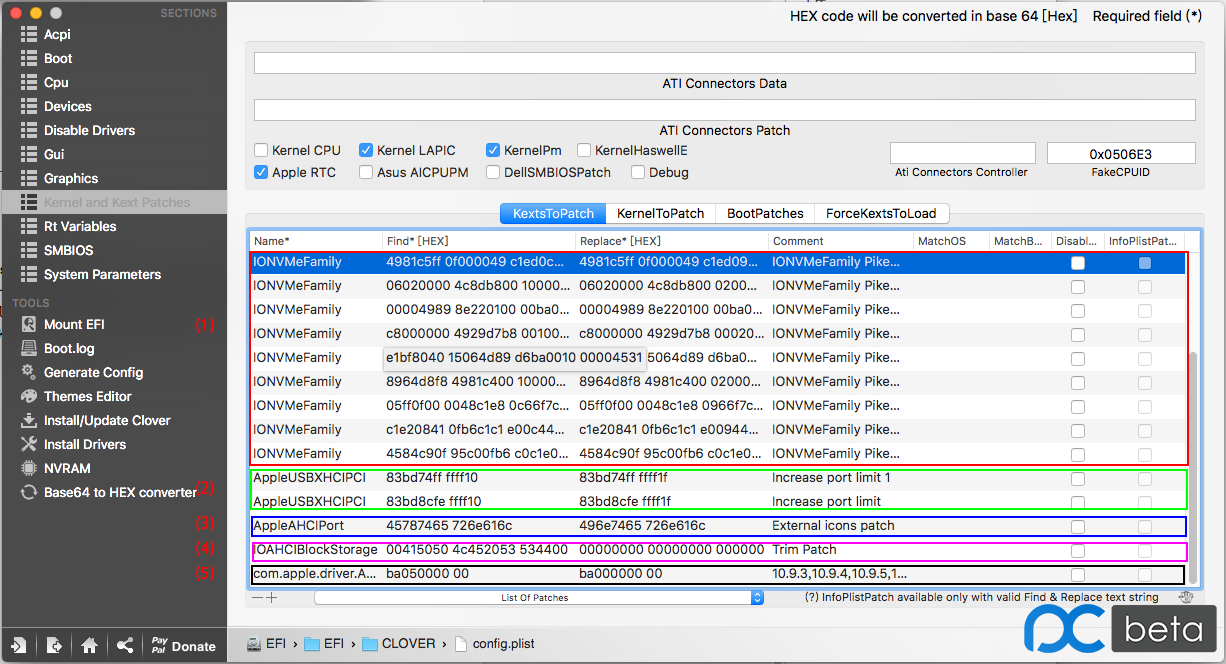
Task: Click the export configuration icon
Action: 54,645
